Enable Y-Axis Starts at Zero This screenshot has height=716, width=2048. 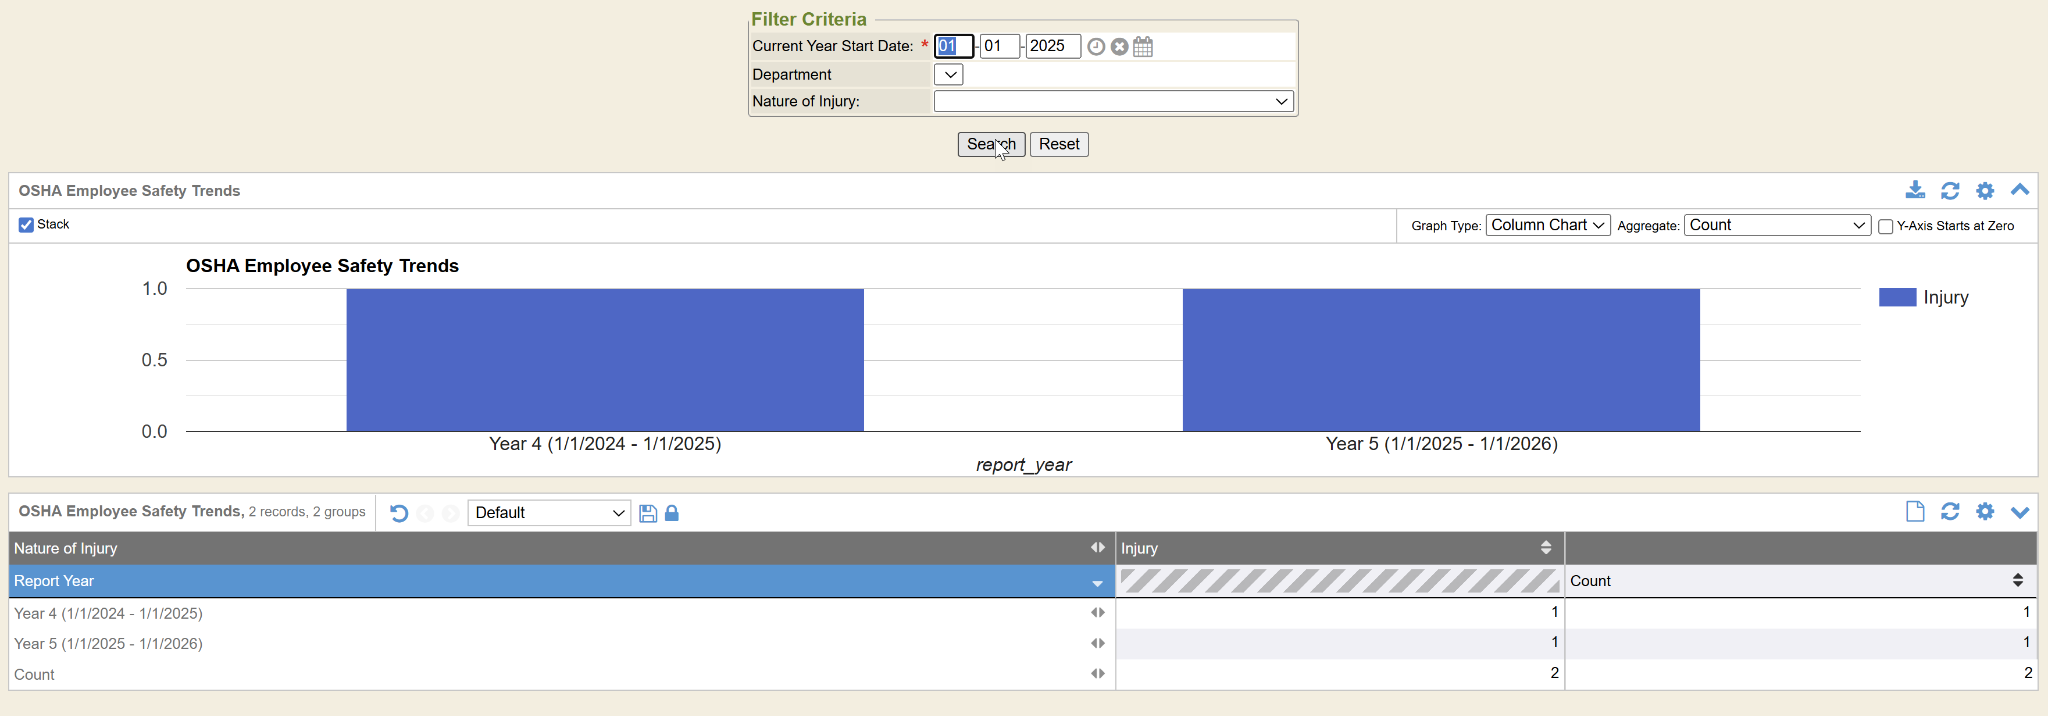1885,226
